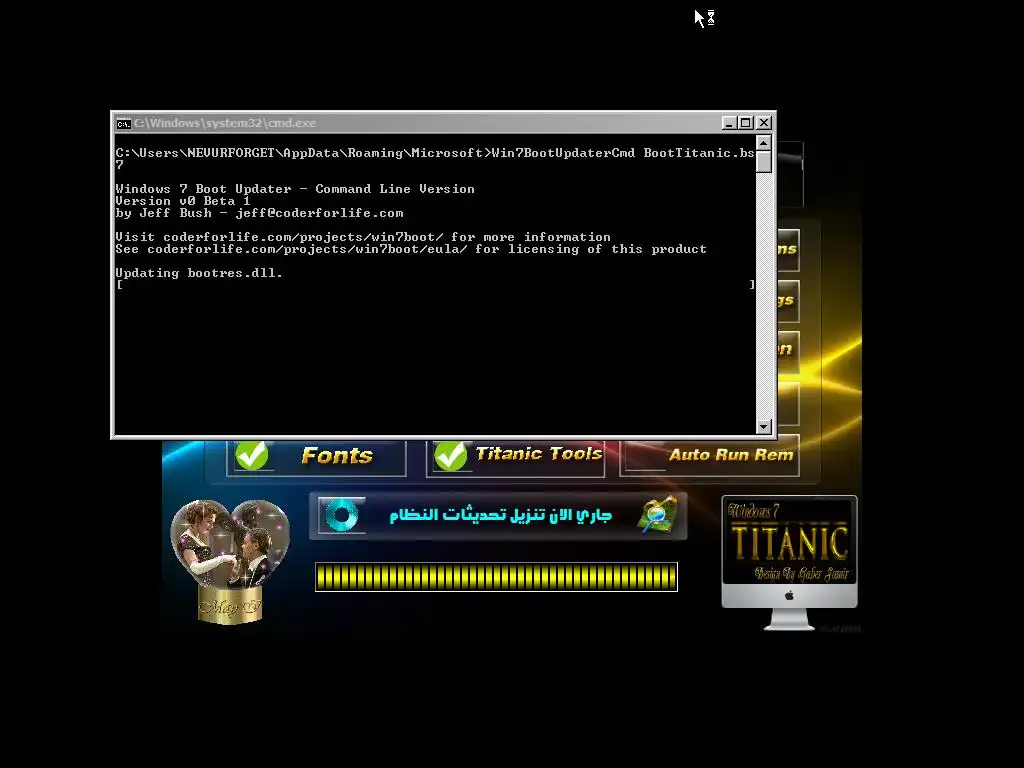Select the Fonts option label

pyautogui.click(x=337, y=455)
